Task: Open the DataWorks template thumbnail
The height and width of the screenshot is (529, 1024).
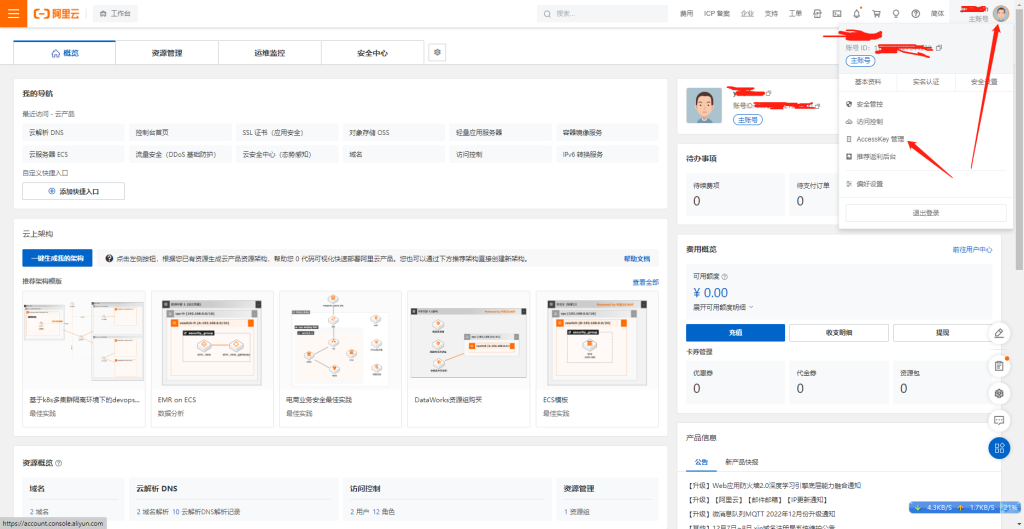Action: click(469, 340)
